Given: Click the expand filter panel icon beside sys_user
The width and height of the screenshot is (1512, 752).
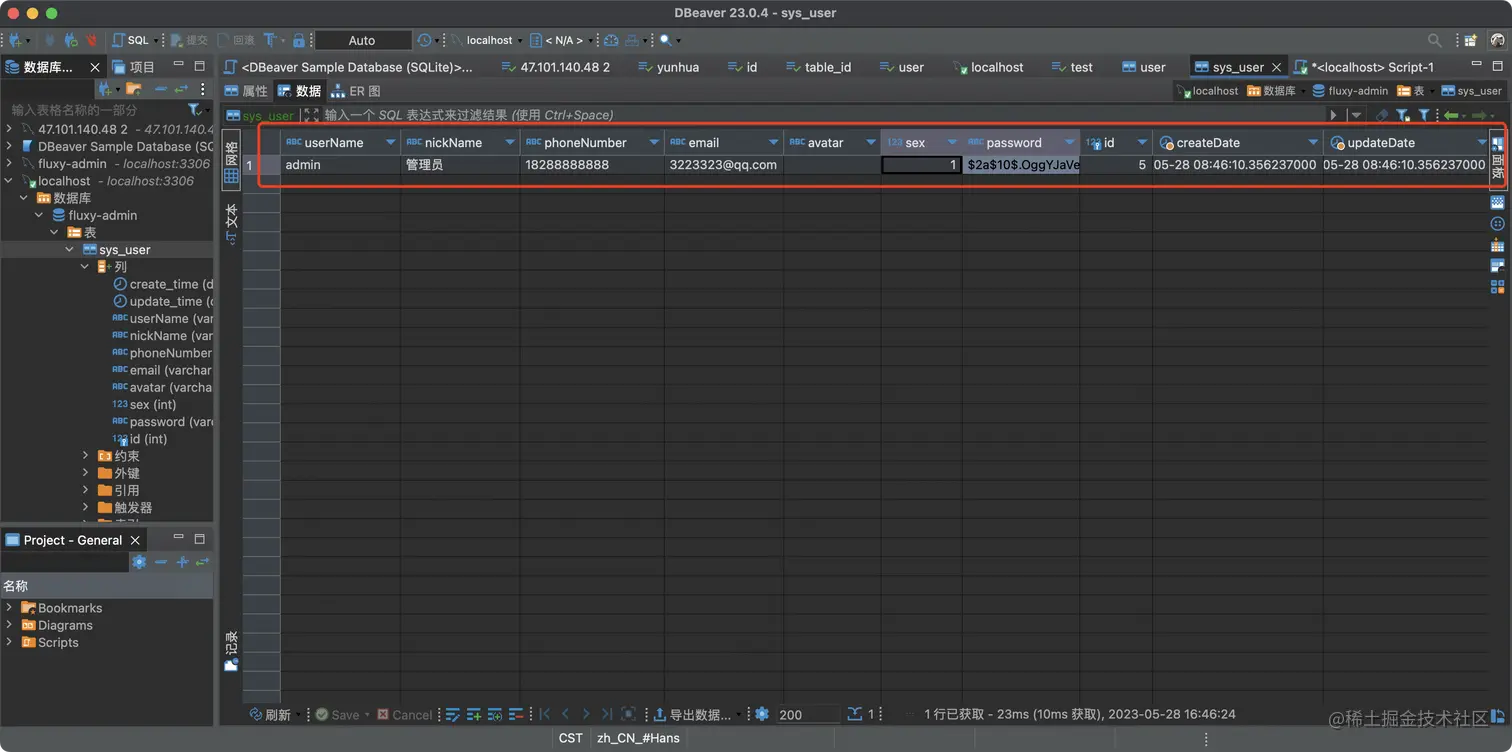Looking at the screenshot, I should [312, 115].
